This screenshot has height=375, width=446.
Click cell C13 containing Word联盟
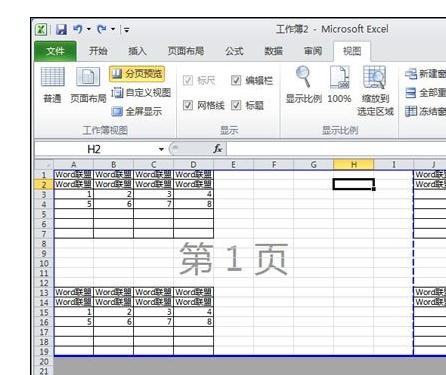click(154, 293)
